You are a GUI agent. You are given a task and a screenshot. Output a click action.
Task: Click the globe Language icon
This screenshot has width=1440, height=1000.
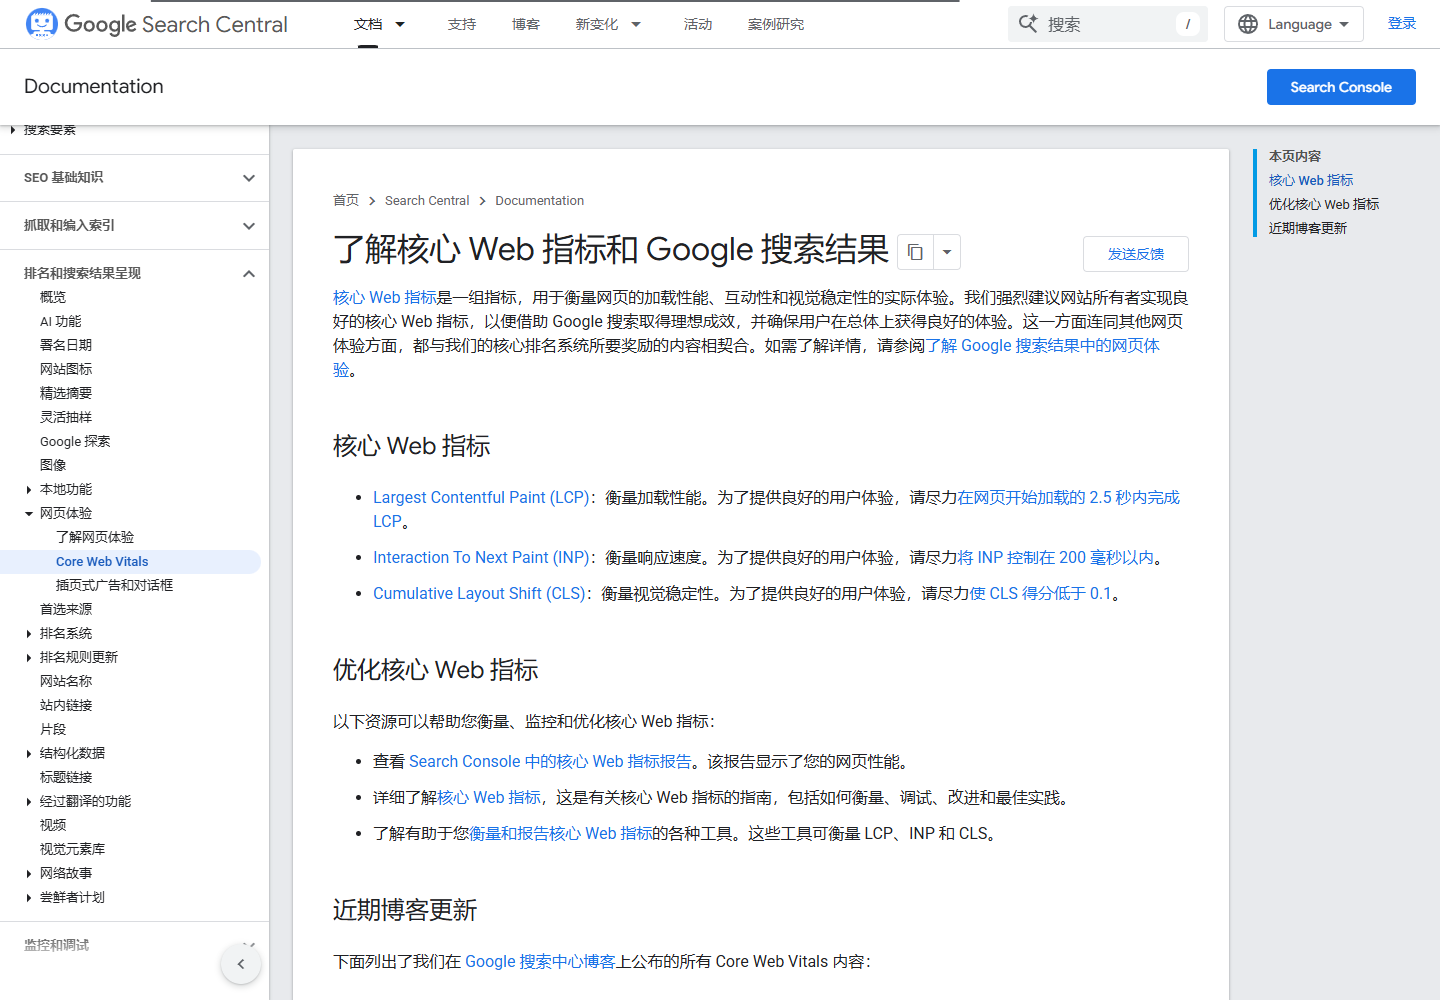[x=1248, y=24]
